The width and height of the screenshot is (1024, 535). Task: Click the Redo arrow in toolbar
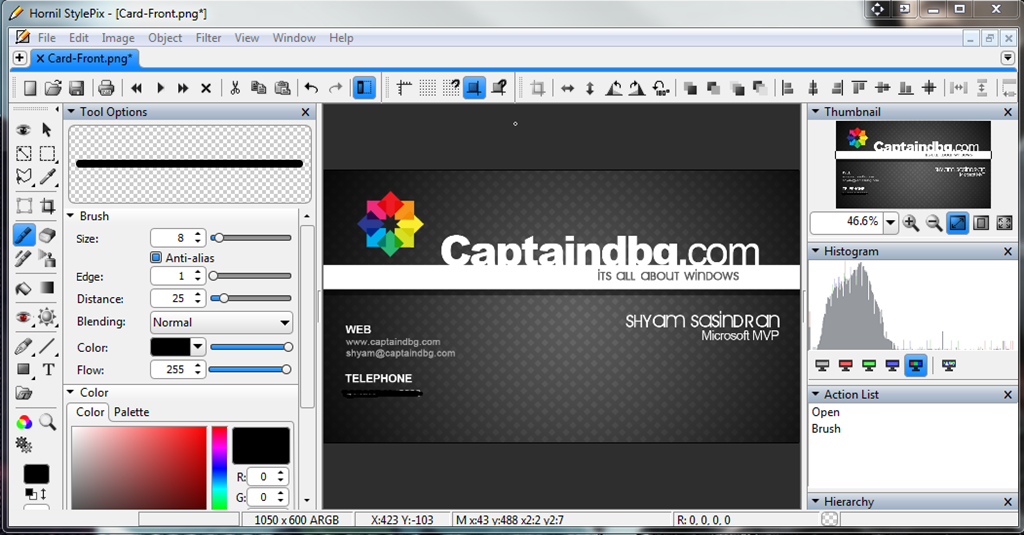point(336,88)
